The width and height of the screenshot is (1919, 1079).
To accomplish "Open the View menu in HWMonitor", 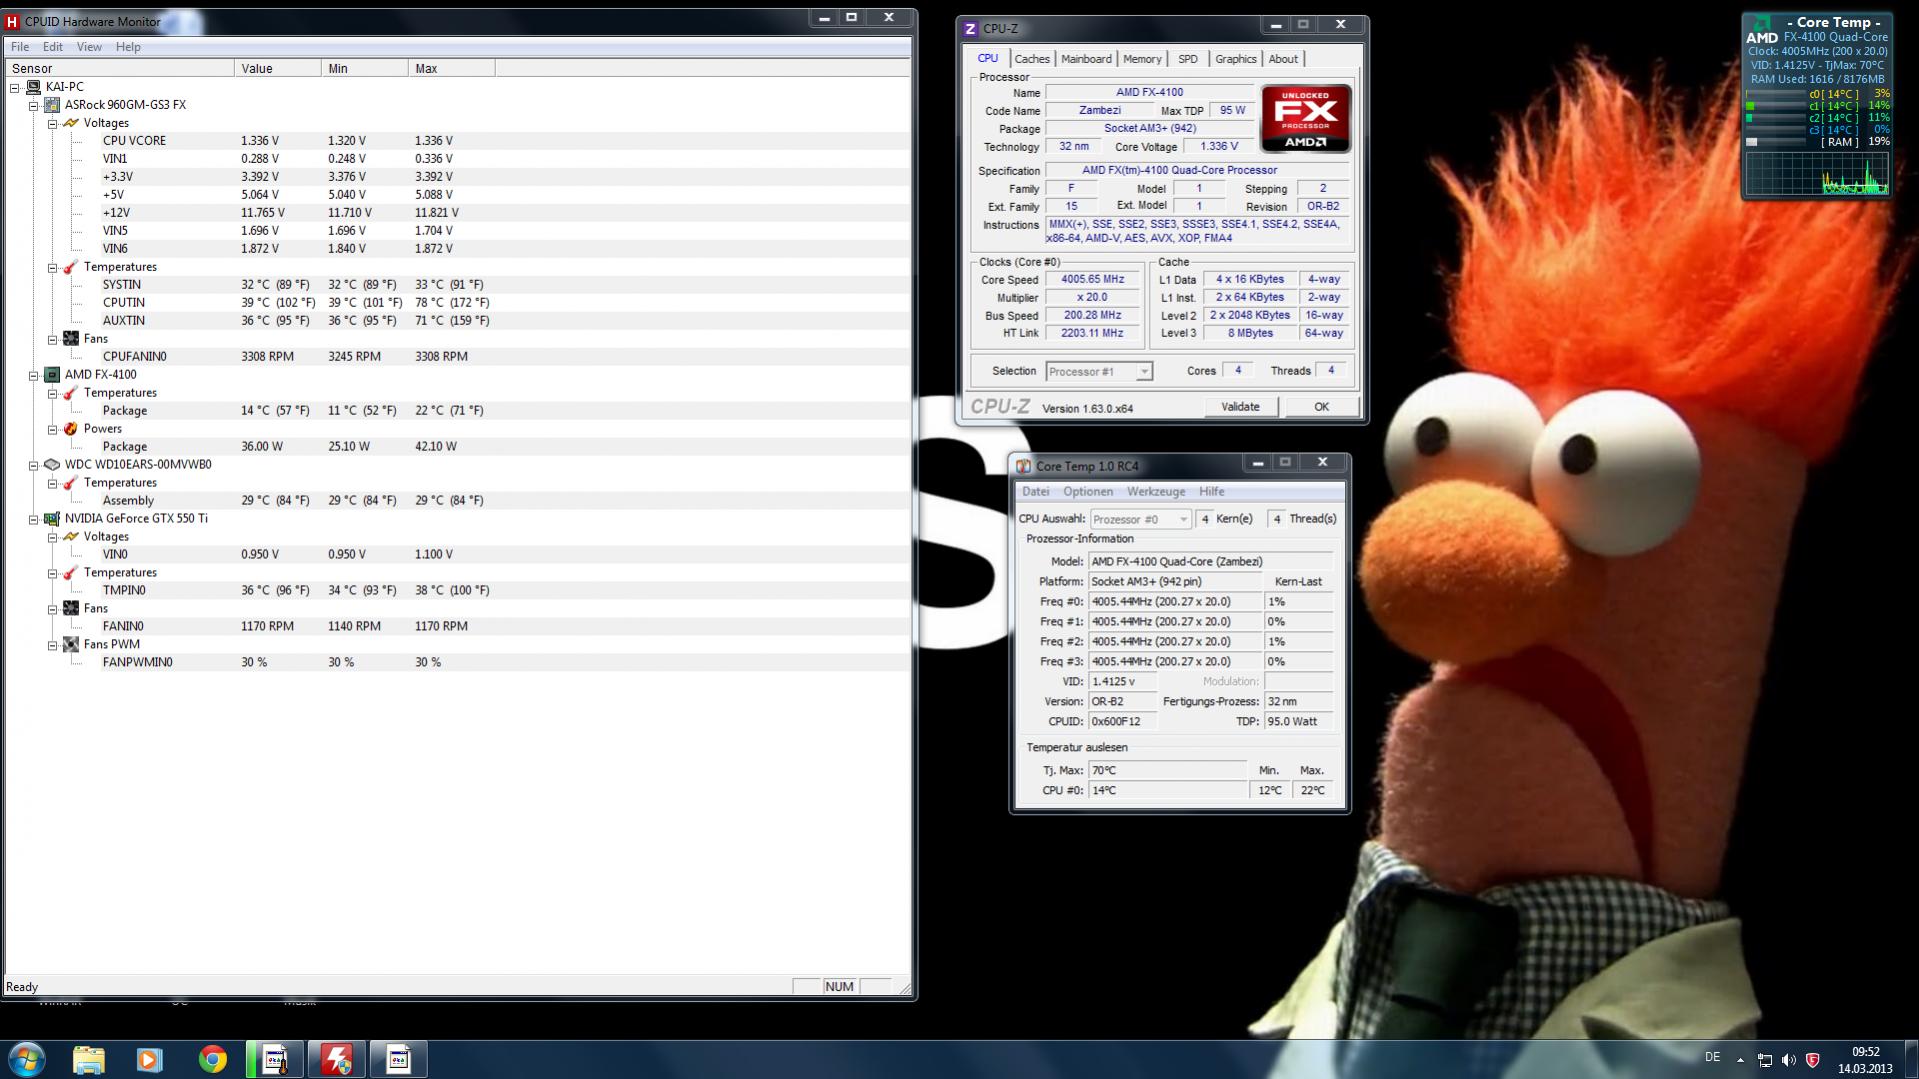I will (89, 47).
